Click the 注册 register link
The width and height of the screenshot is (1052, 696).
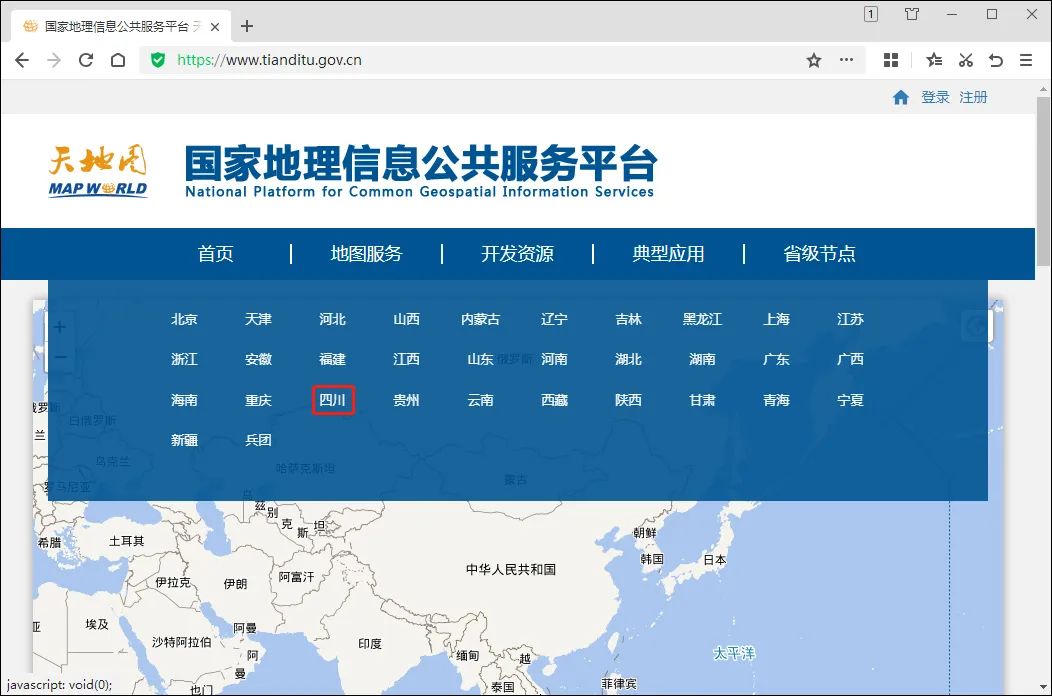[973, 97]
